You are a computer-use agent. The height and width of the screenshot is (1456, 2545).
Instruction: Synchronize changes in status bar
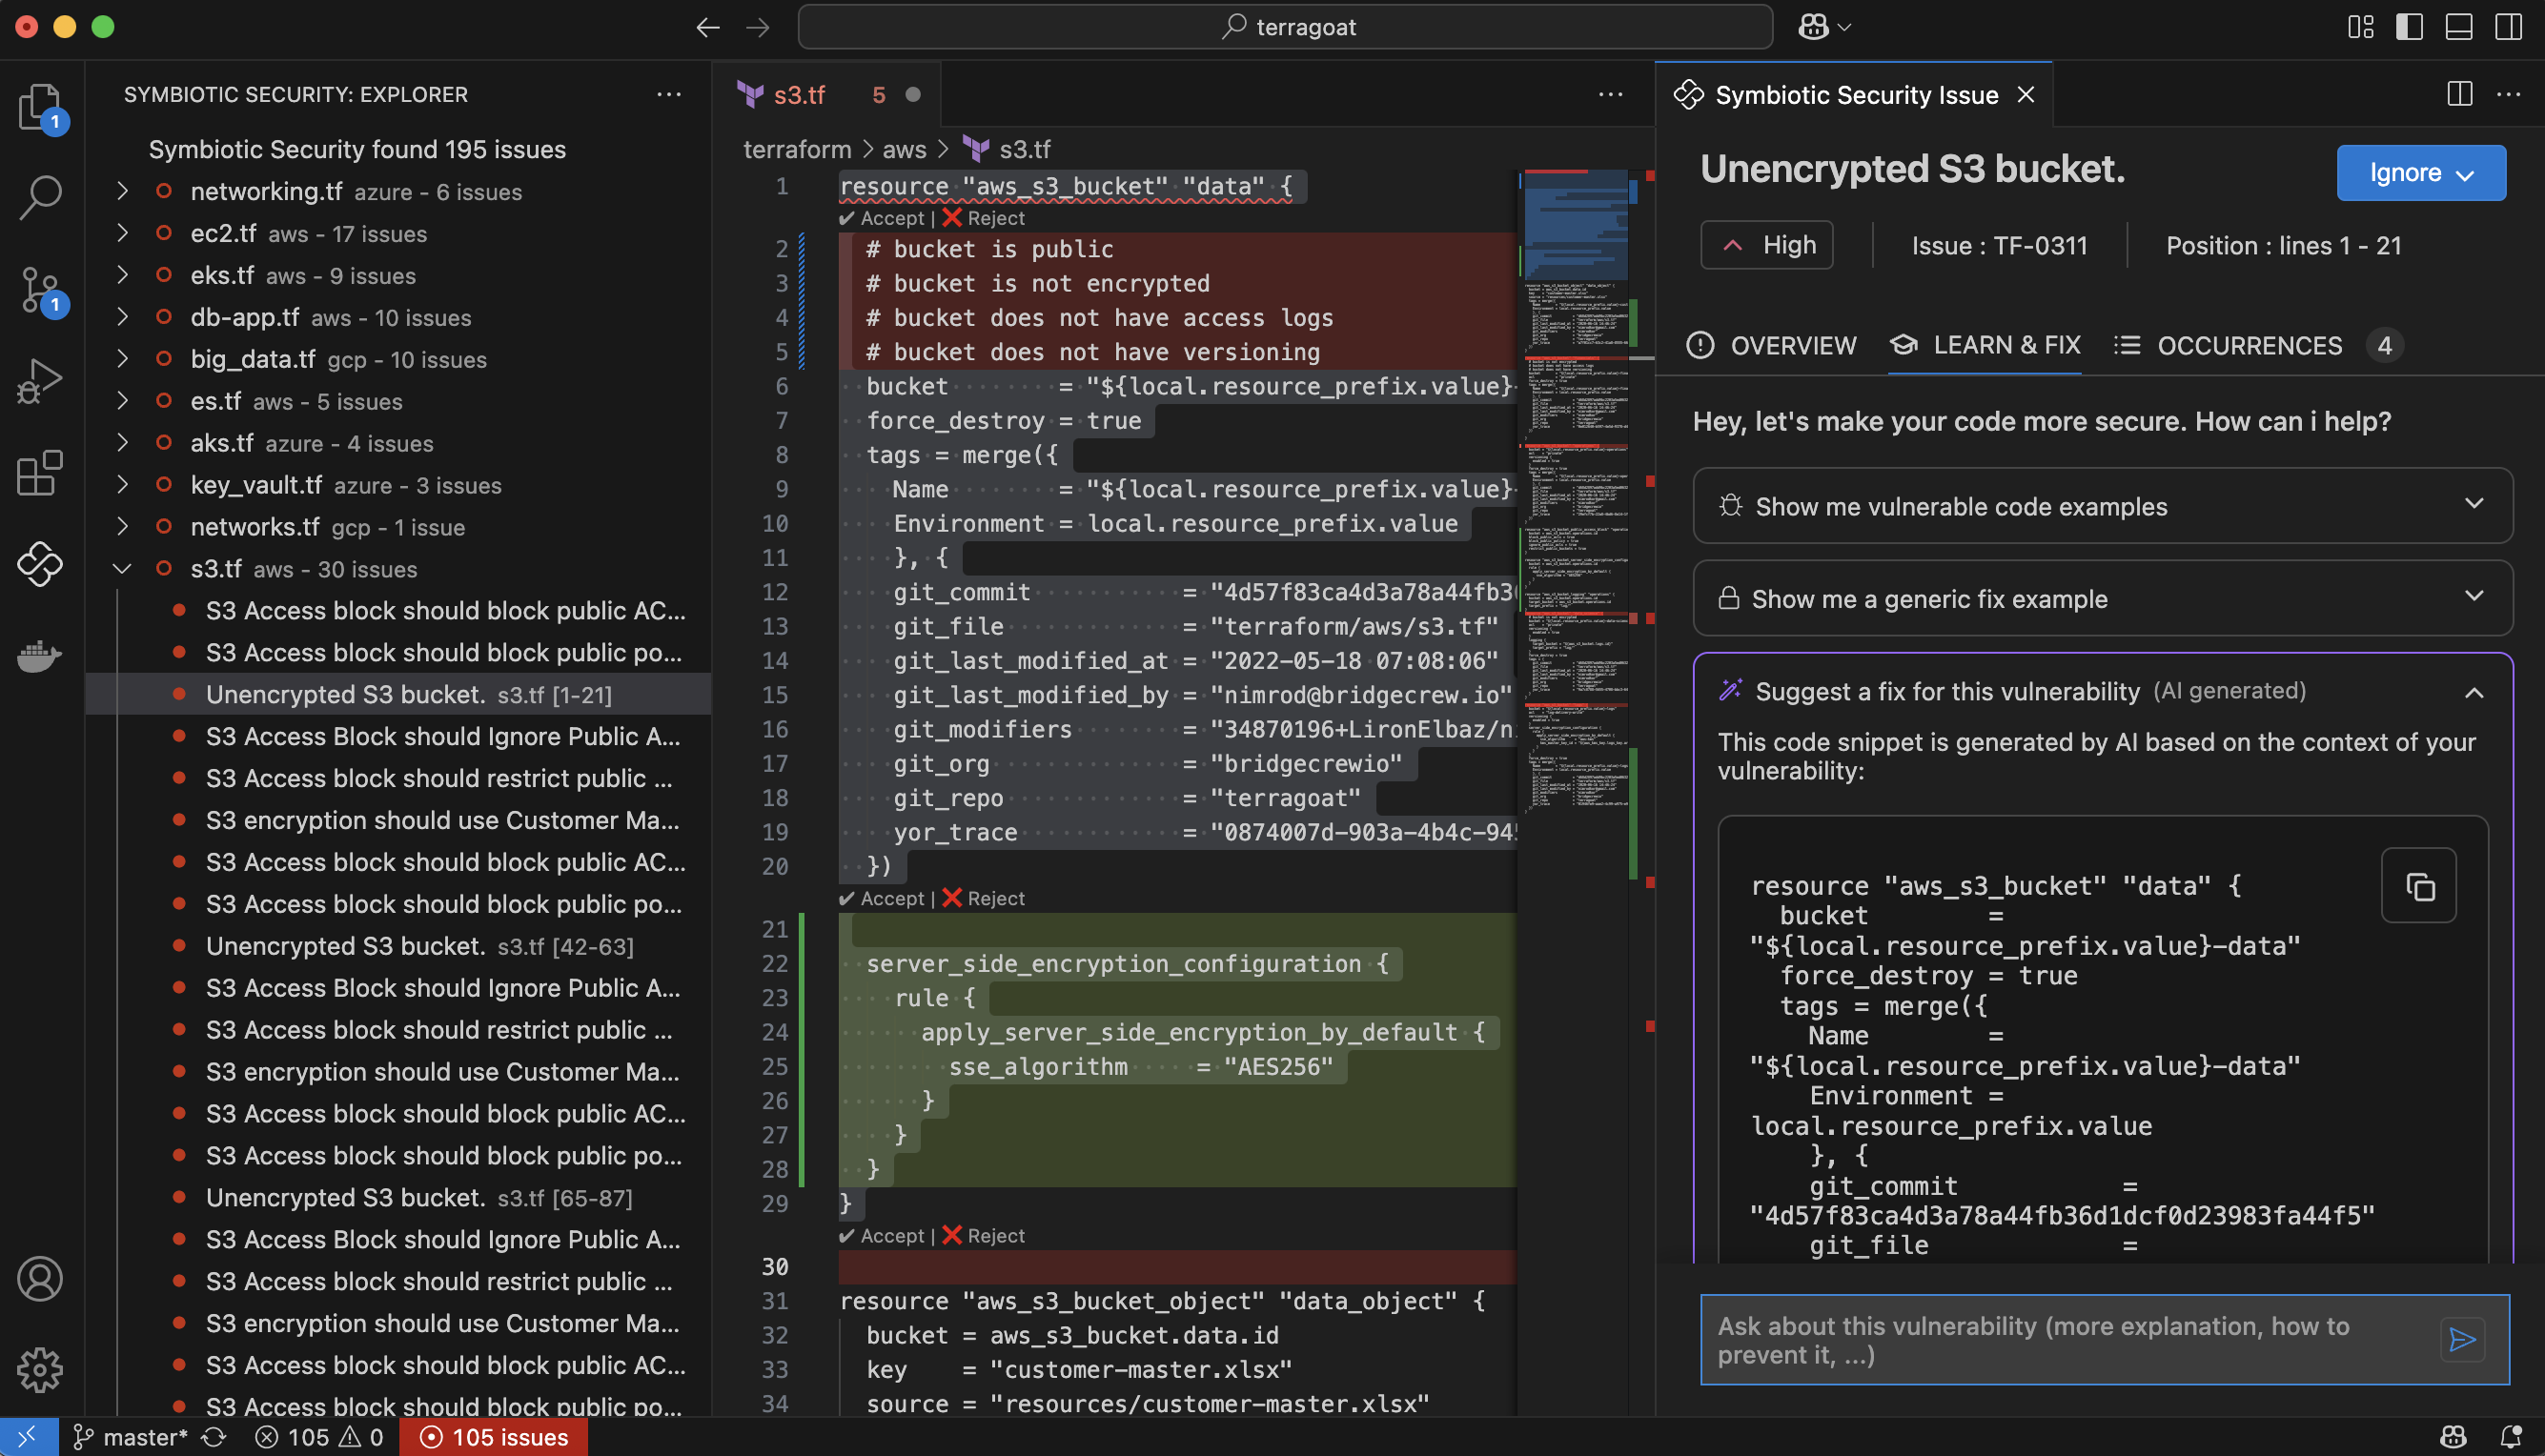(214, 1437)
